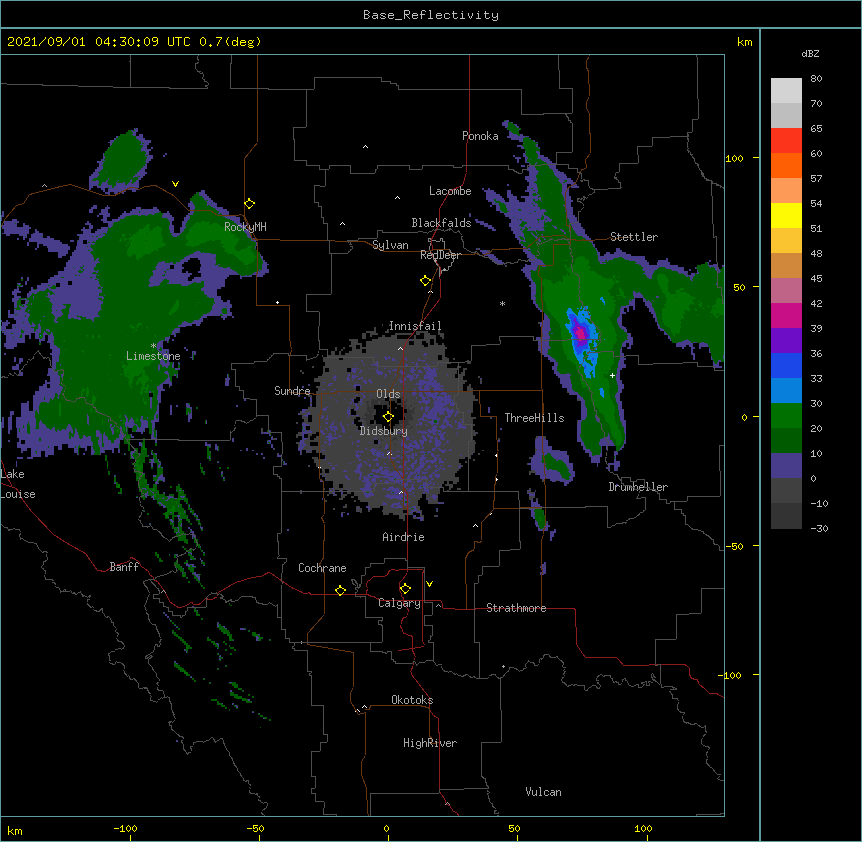Click the 100 tick on the right km axis

(734, 158)
